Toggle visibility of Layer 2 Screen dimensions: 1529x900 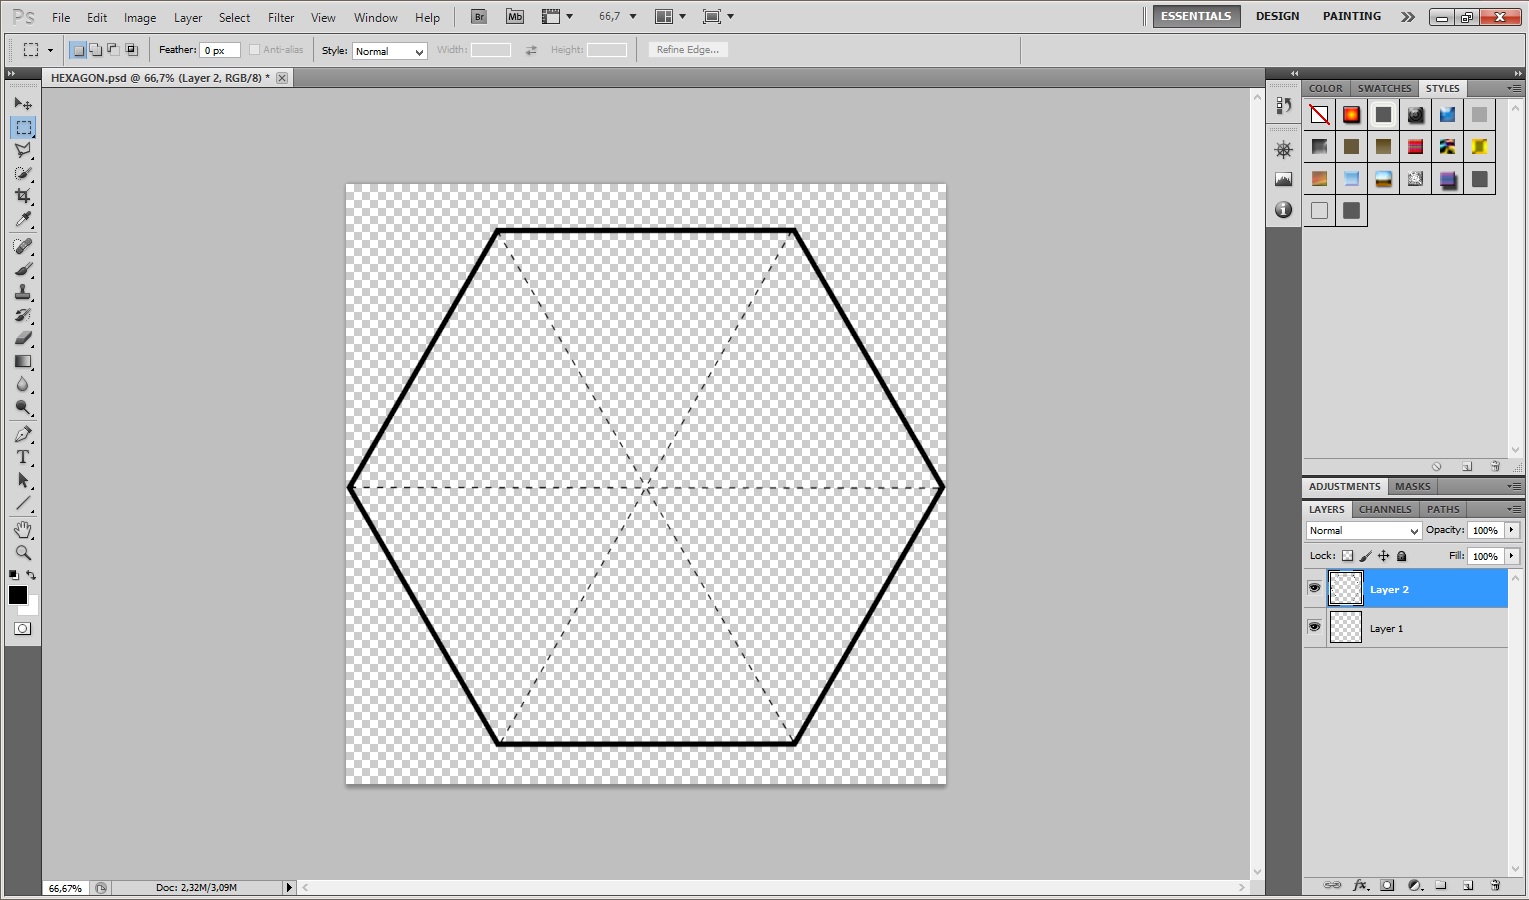pos(1315,589)
